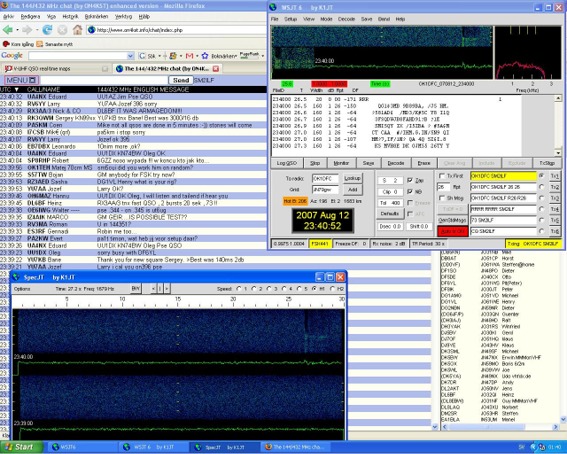This screenshot has height=454, width=567.
Task: Open the Firefox Verktyg menu
Action: [123, 17]
